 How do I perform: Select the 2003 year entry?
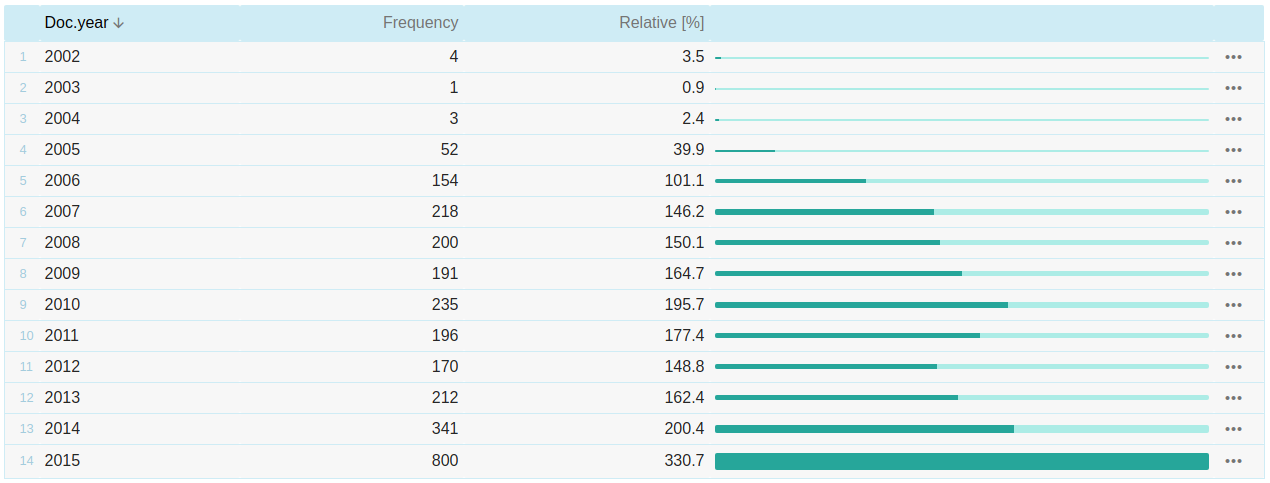[x=62, y=88]
